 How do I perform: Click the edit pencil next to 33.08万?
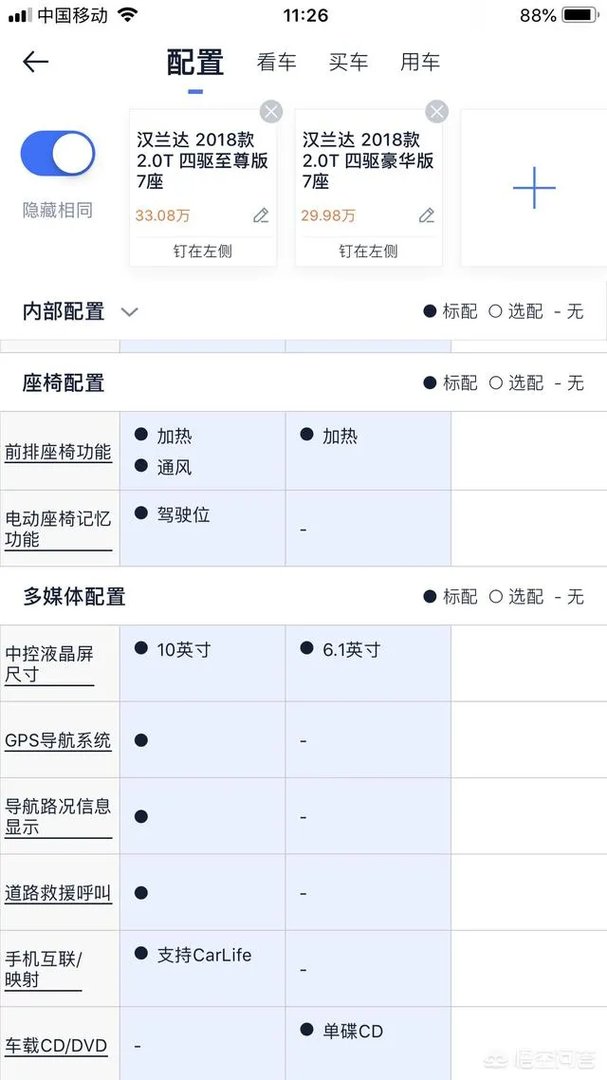(x=261, y=215)
